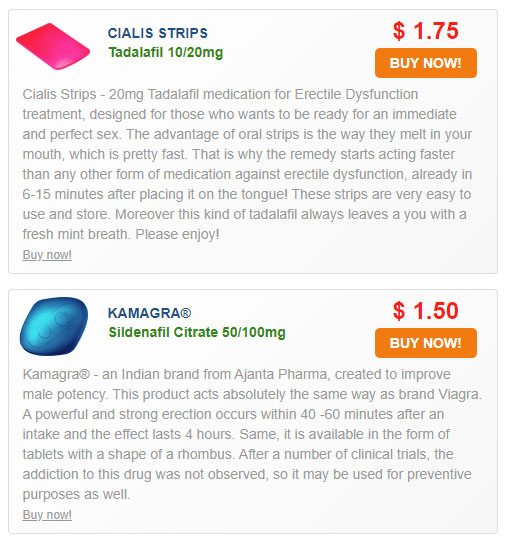Click the pink Cialis Strips product image
Screen dimensions: 505x541
53,46
